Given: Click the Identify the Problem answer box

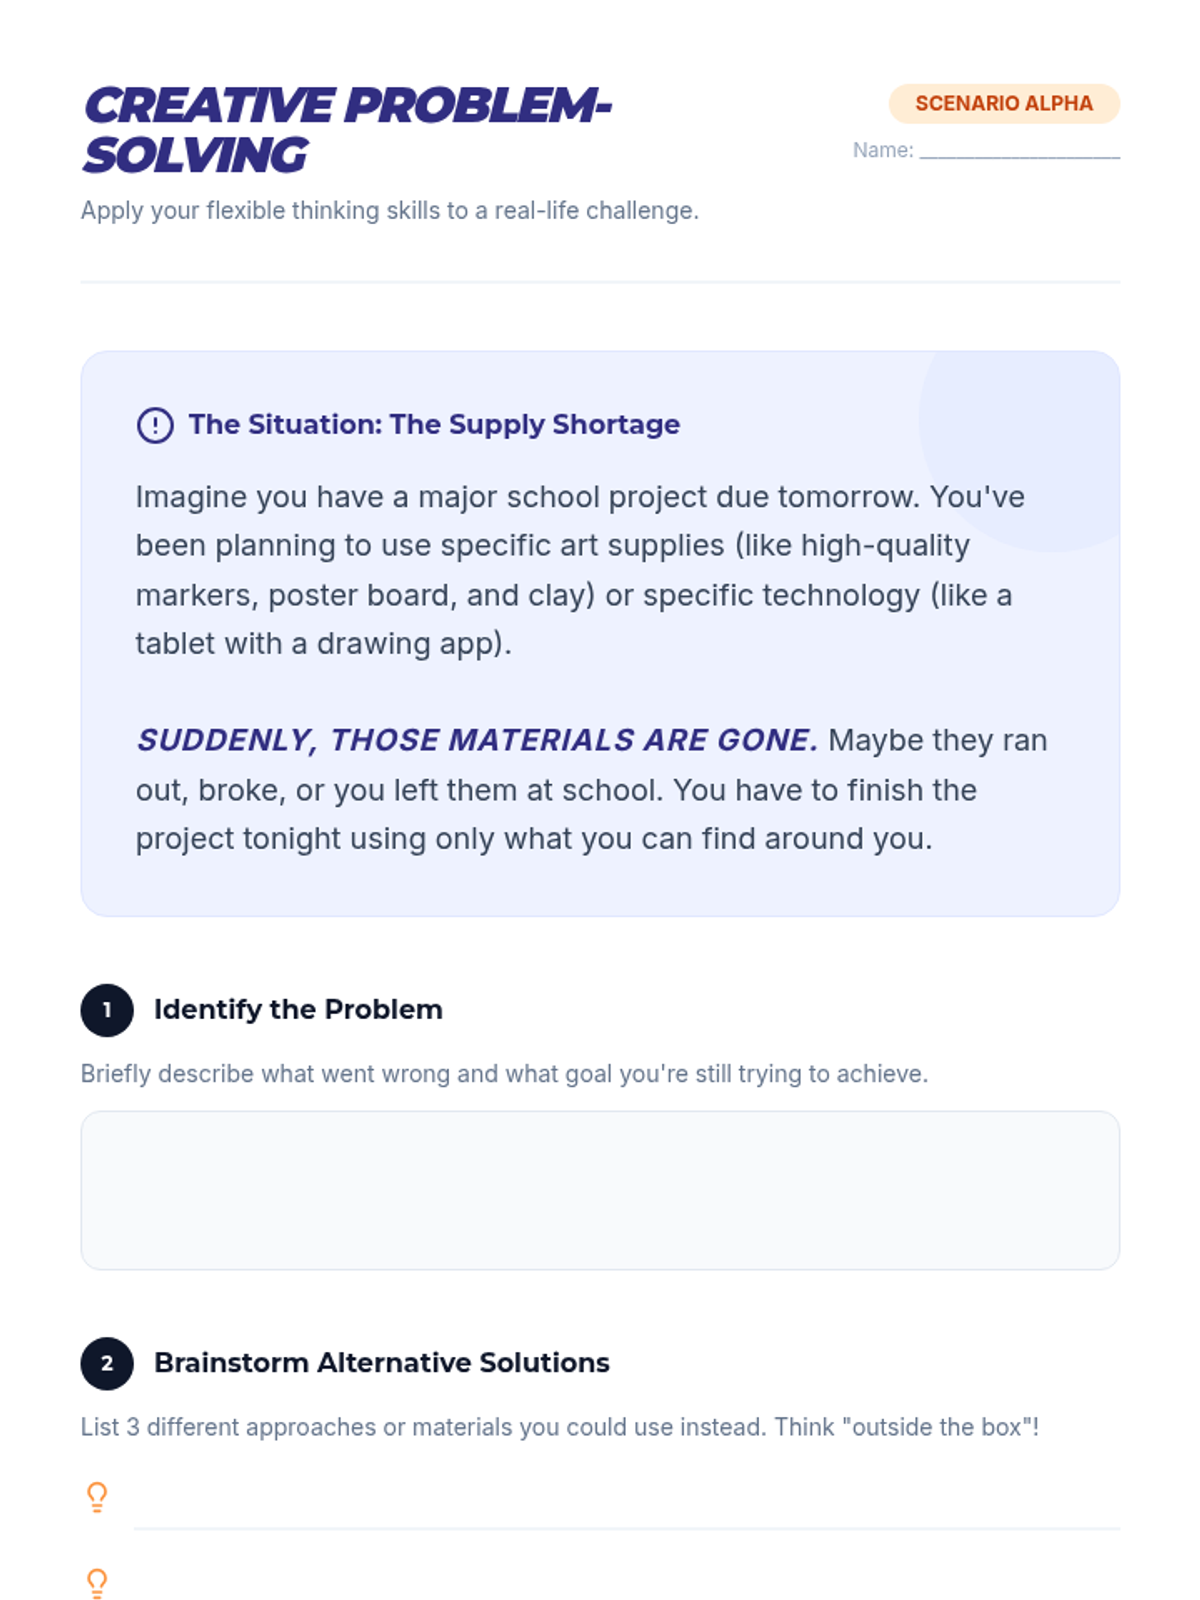Looking at the screenshot, I should tap(600, 1190).
